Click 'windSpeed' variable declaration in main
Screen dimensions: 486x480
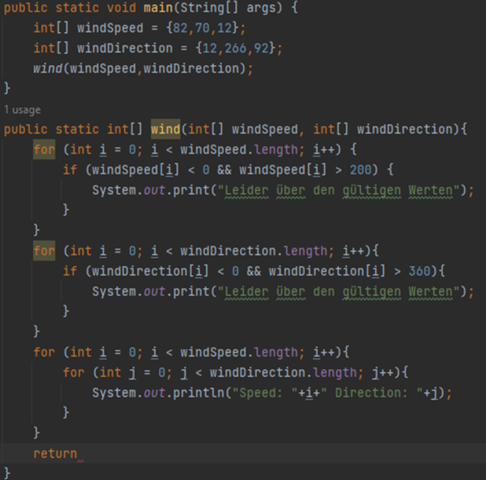pyautogui.click(x=110, y=28)
